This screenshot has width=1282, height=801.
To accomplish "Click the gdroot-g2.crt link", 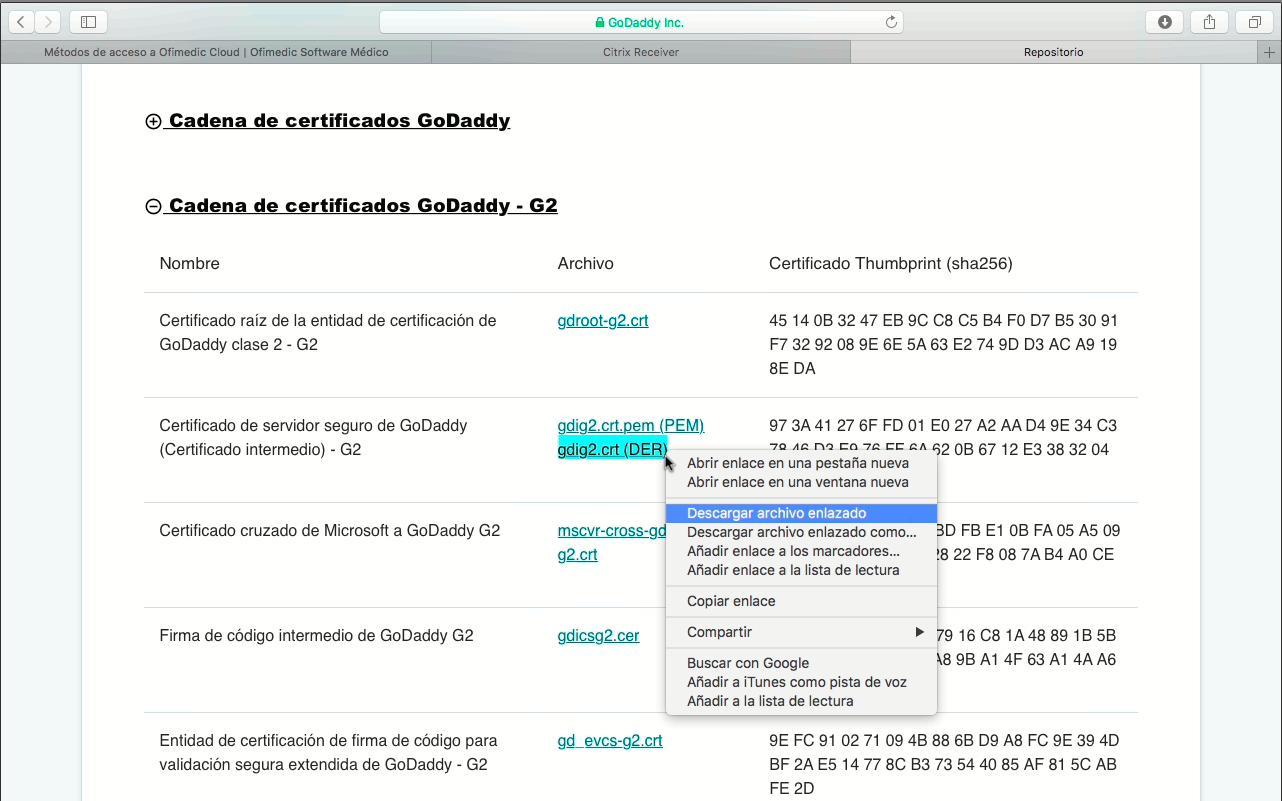I will point(603,321).
